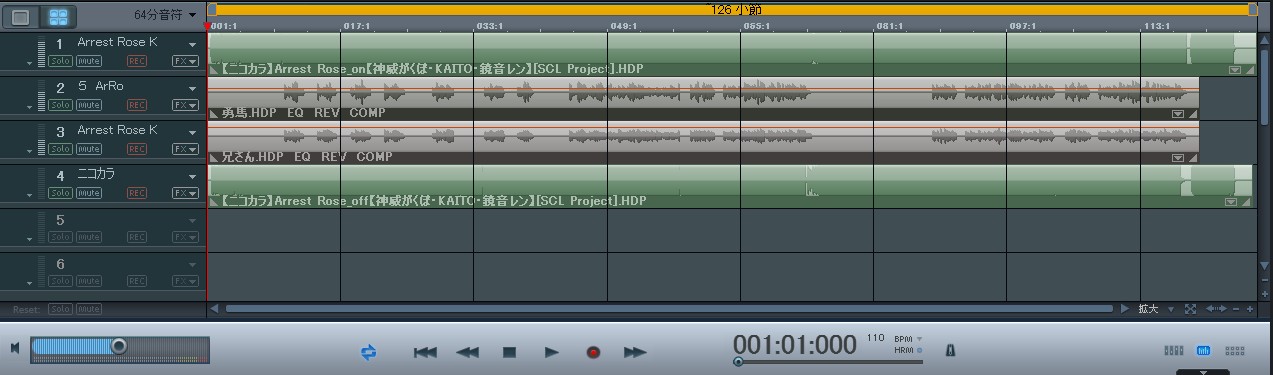Zoom out with minus button
The image size is (1273, 375).
pos(1236,309)
